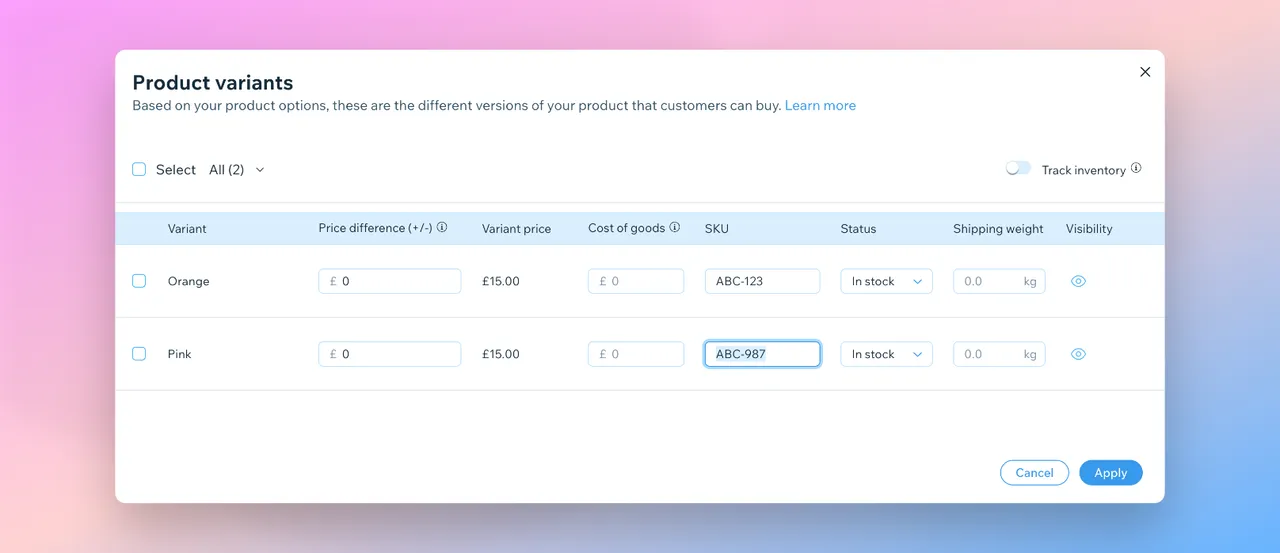The height and width of the screenshot is (553, 1280).
Task: Open the Learn more link
Action: point(820,105)
